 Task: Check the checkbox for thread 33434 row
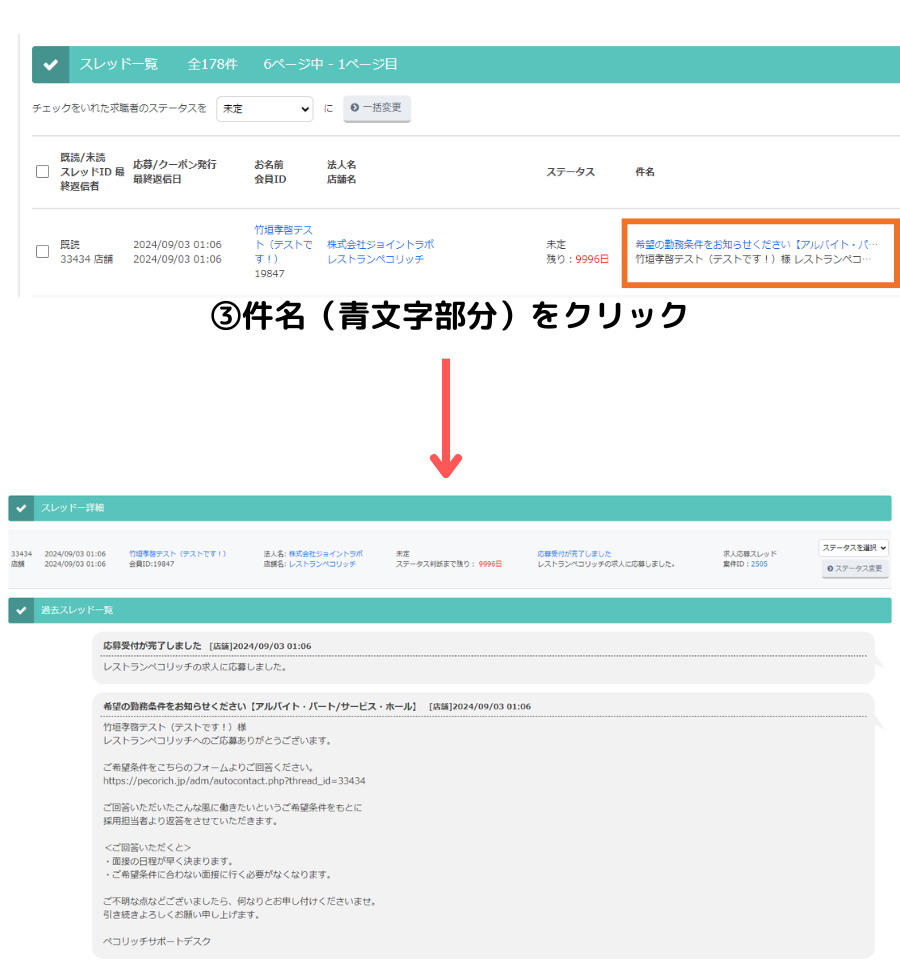41,252
